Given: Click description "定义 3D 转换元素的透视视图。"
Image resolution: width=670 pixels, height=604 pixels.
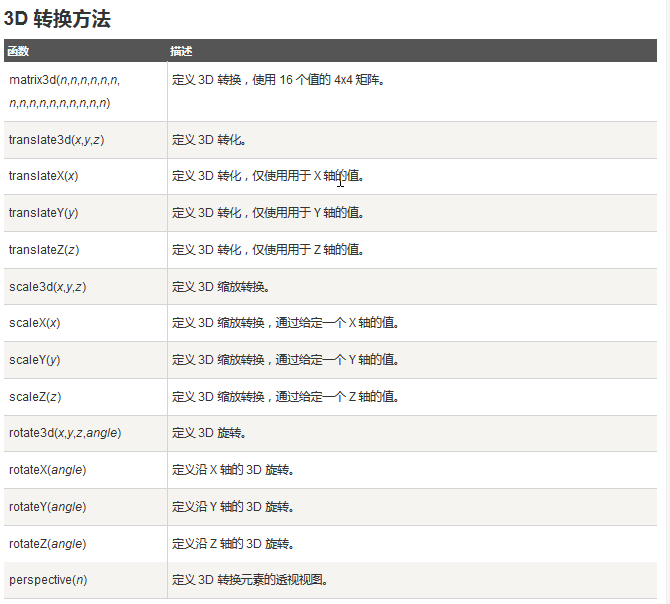Looking at the screenshot, I should pyautogui.click(x=250, y=580).
